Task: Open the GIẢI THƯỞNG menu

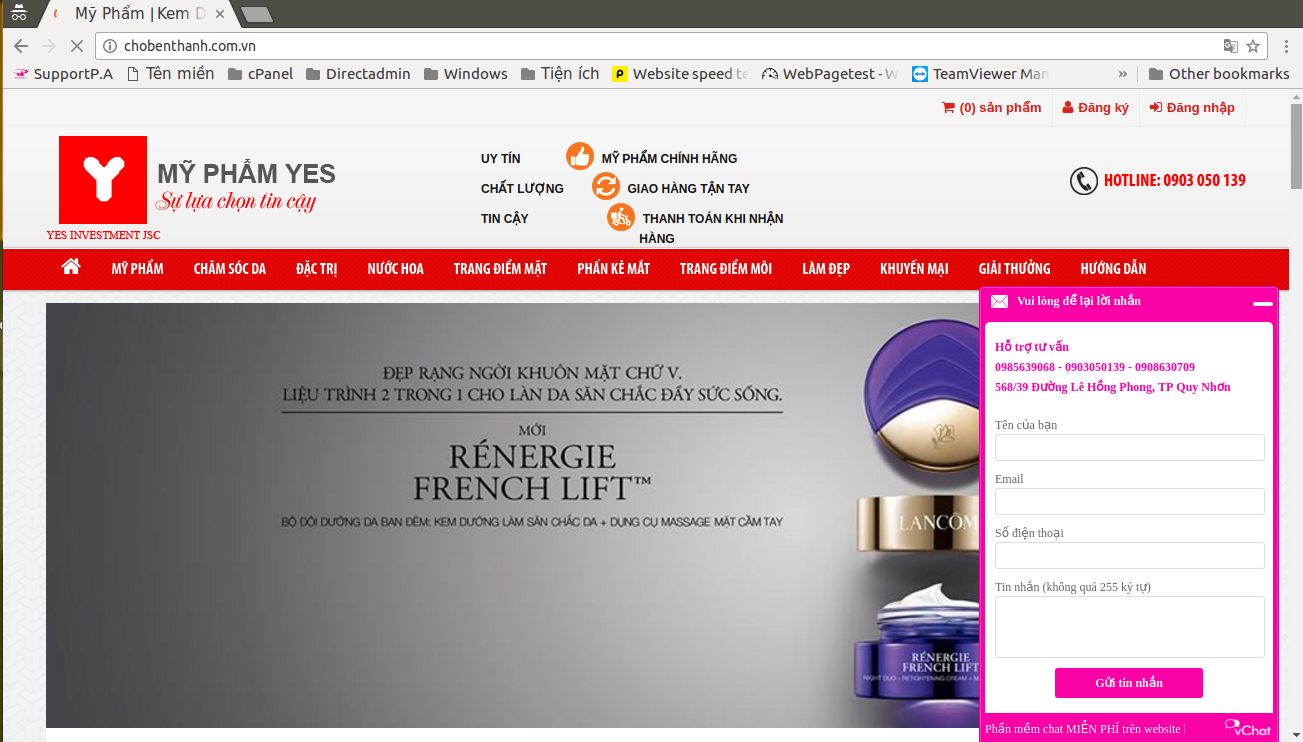Action: (1015, 269)
